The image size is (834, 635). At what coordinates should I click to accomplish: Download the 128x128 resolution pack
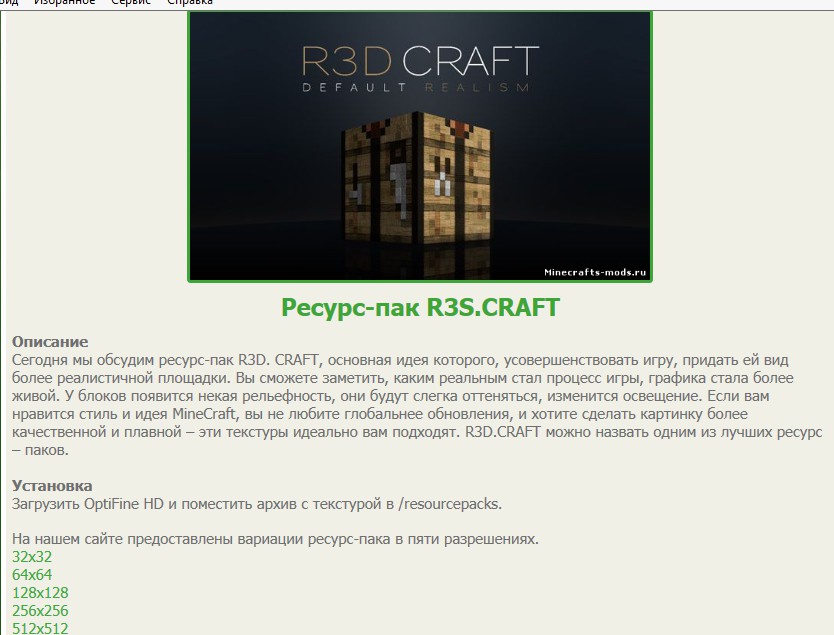pyautogui.click(x=40, y=593)
